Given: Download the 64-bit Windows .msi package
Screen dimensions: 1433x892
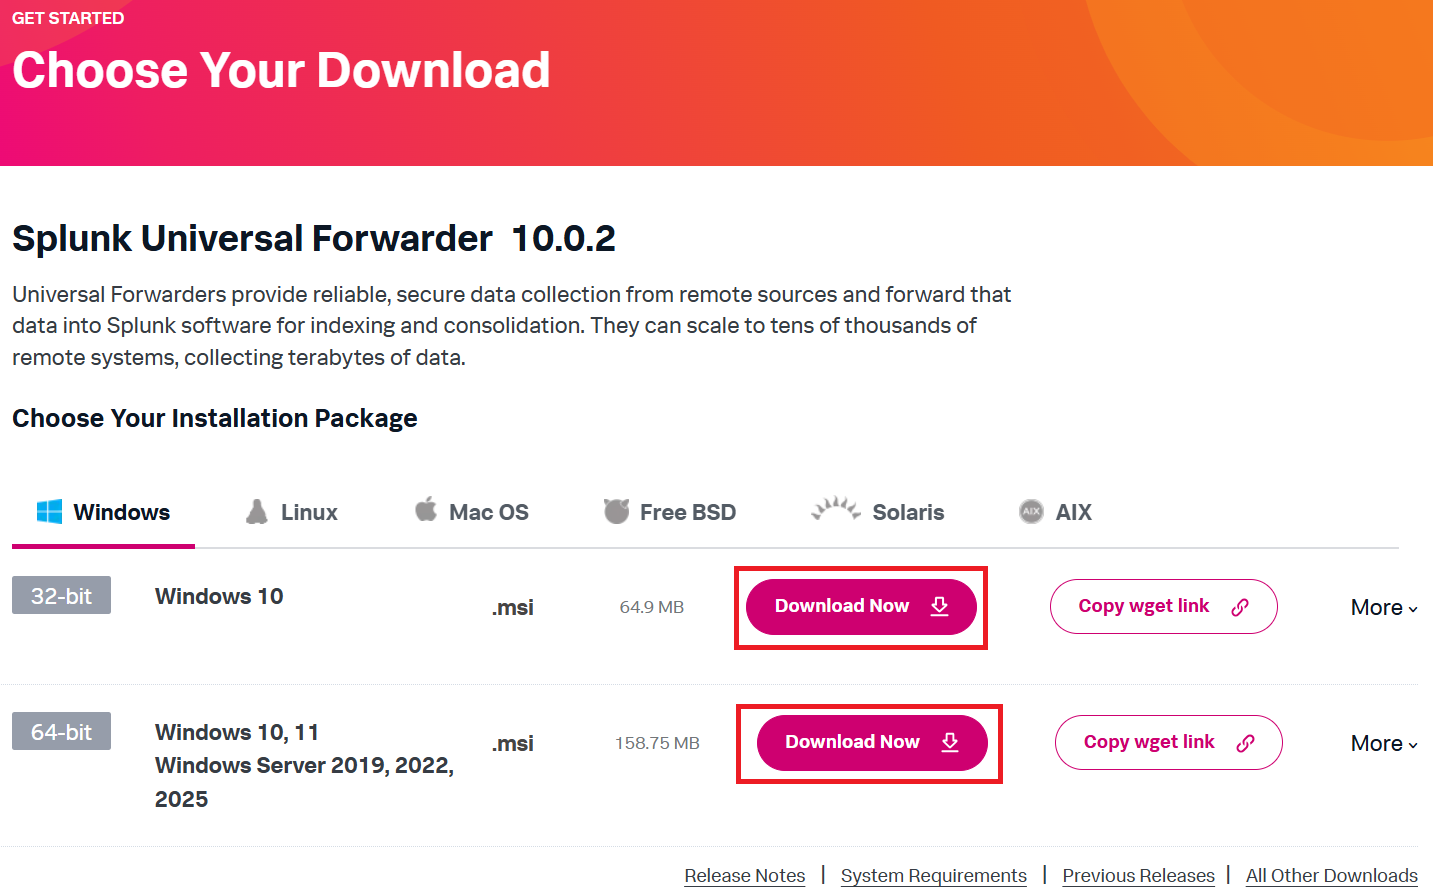Looking at the screenshot, I should coord(871,742).
